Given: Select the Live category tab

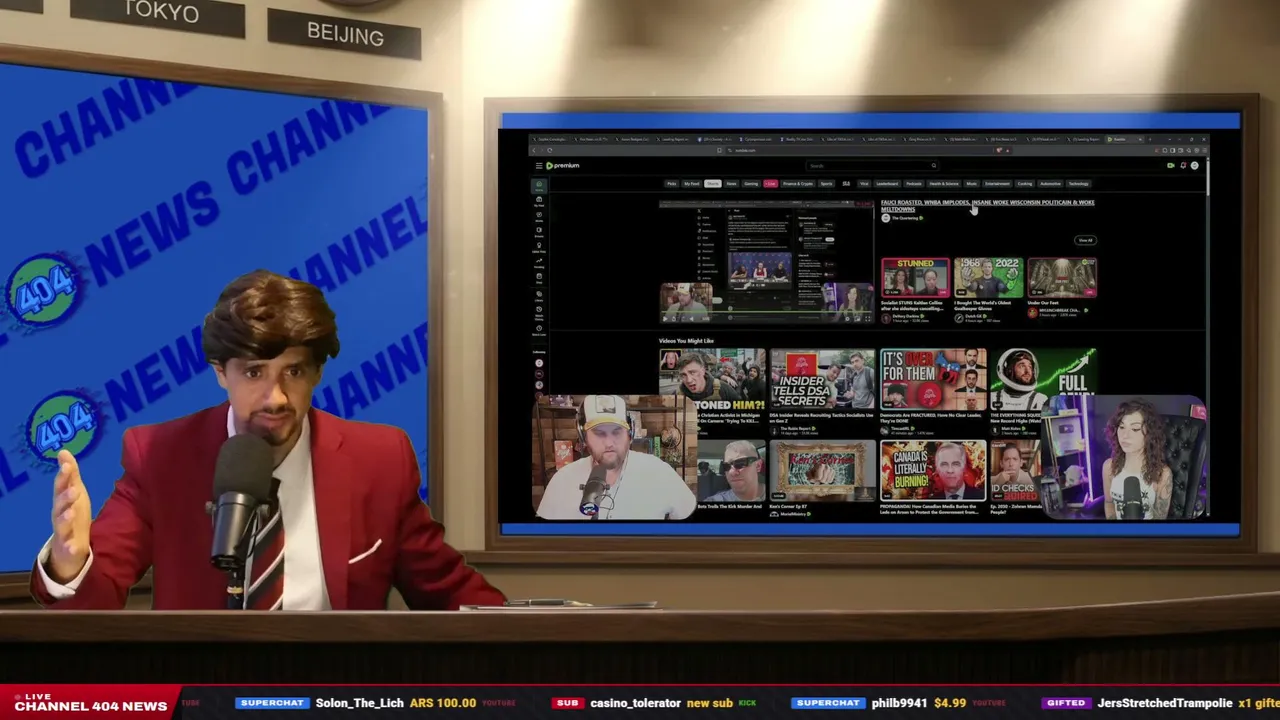Looking at the screenshot, I should coord(771,184).
